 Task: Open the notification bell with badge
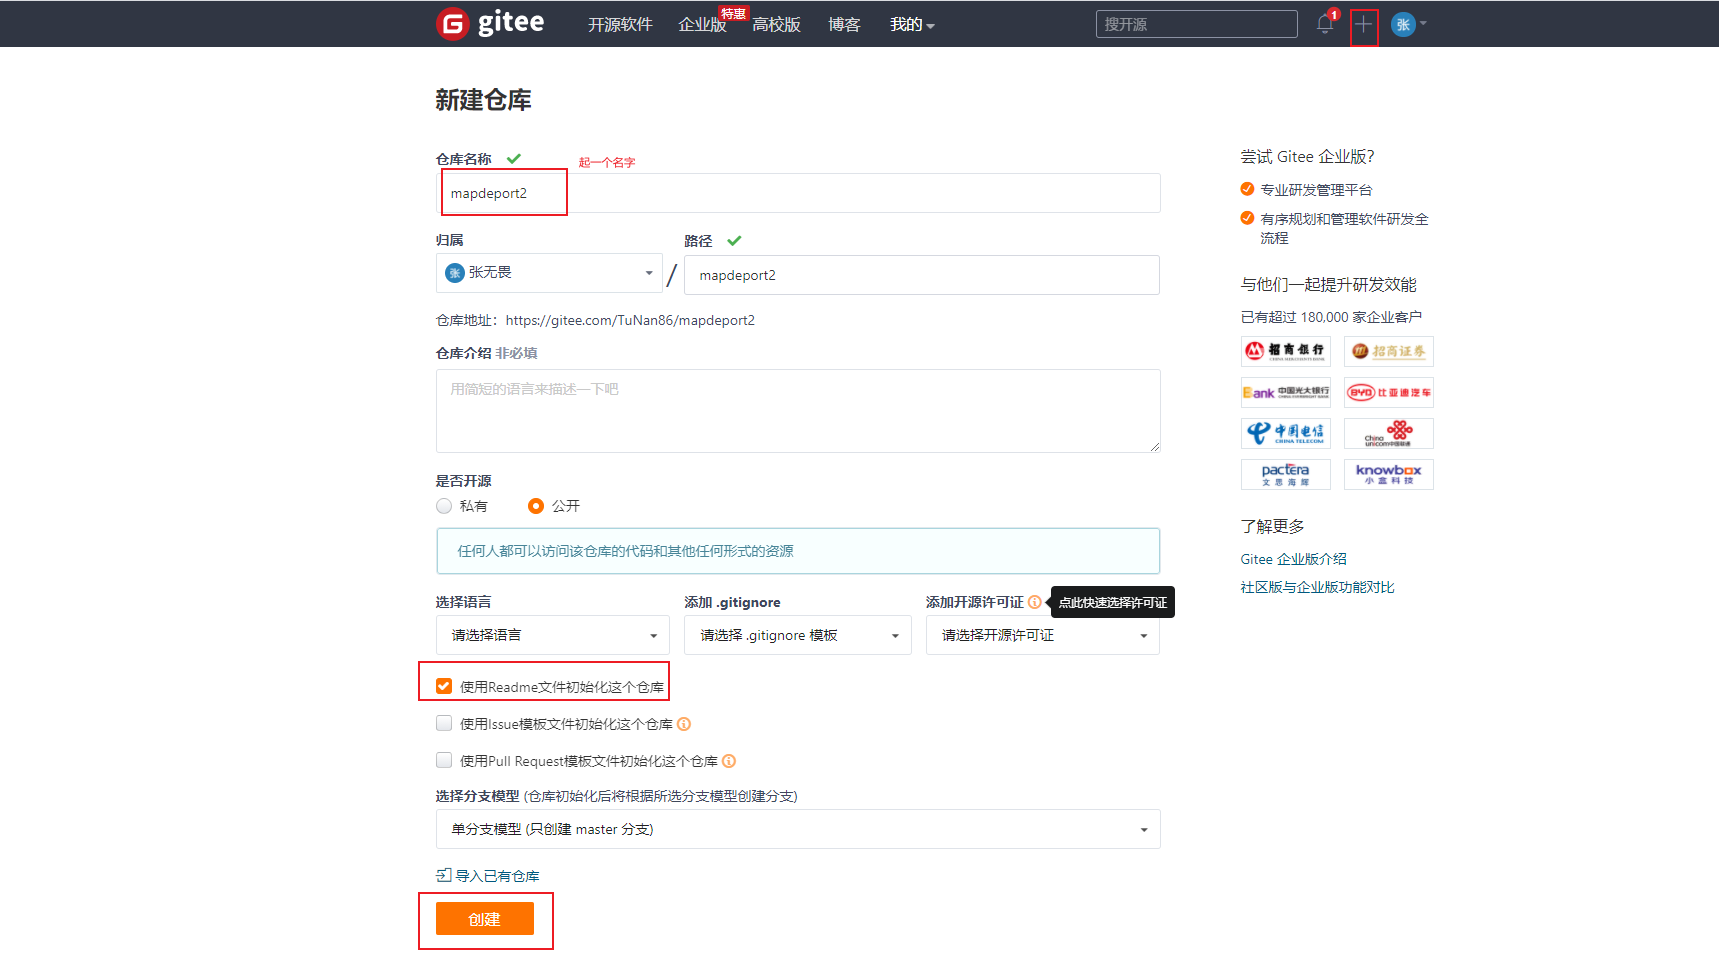1323,24
